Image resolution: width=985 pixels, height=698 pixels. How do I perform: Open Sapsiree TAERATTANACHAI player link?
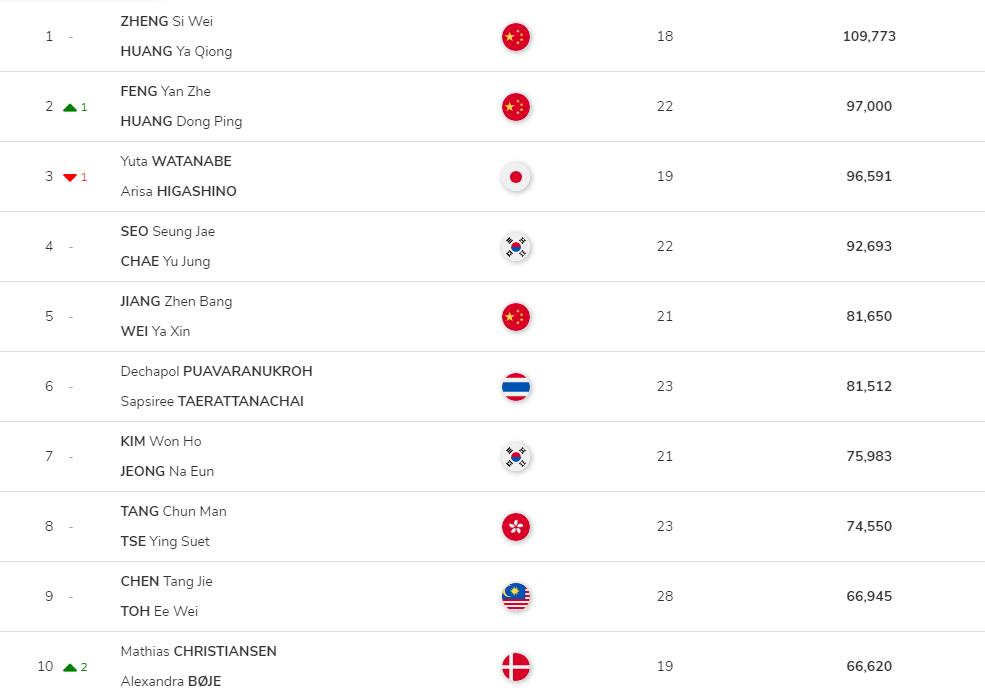point(212,401)
